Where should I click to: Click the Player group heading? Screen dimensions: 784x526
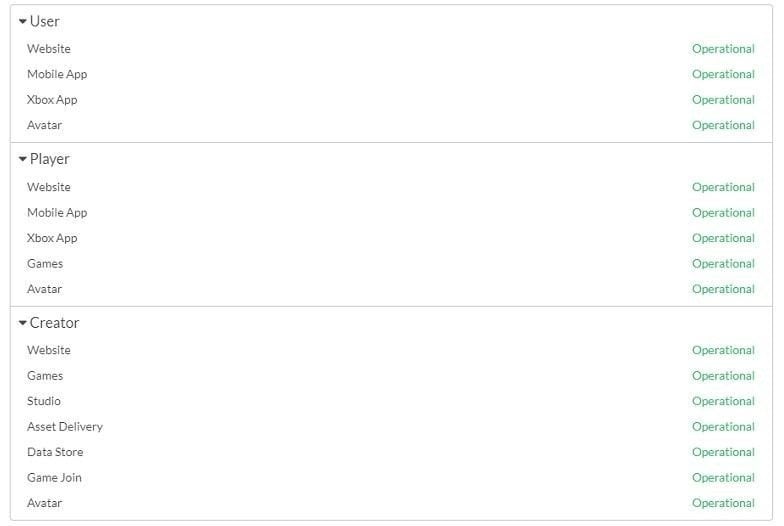(50, 159)
